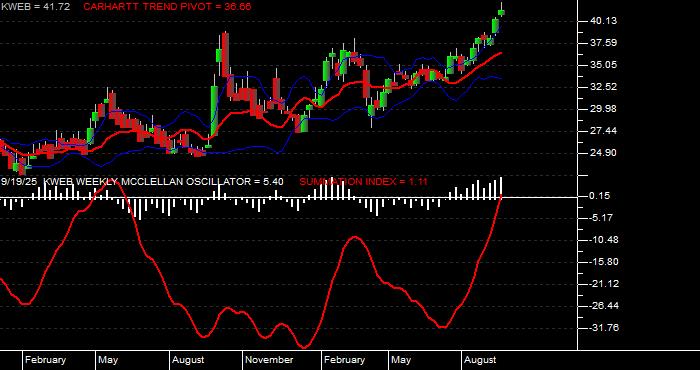Select the SUMMATION INDEX = 1.11 label
The height and width of the screenshot is (370, 700).
(363, 182)
